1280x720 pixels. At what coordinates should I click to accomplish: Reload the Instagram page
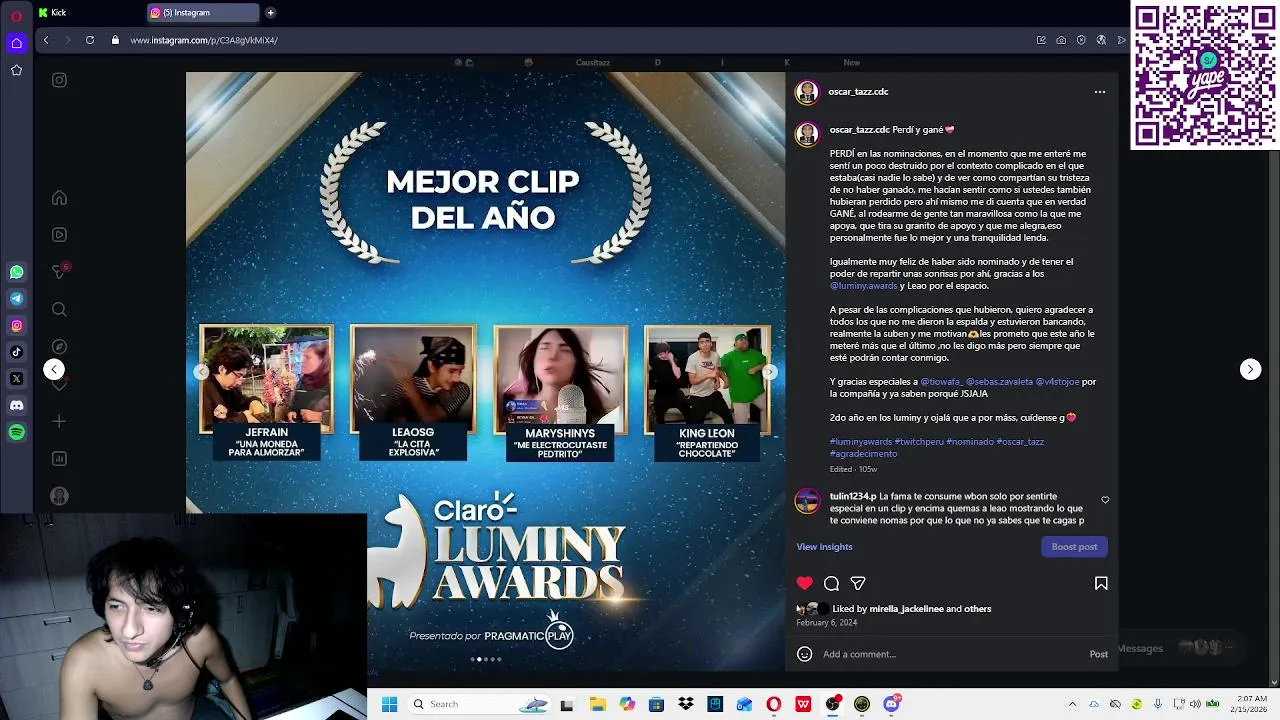(90, 40)
